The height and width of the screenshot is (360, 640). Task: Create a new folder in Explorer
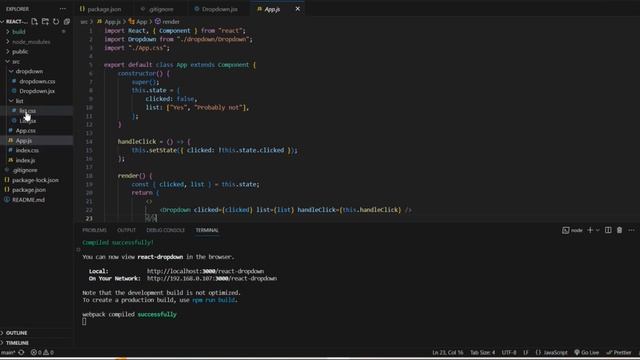tap(45, 21)
